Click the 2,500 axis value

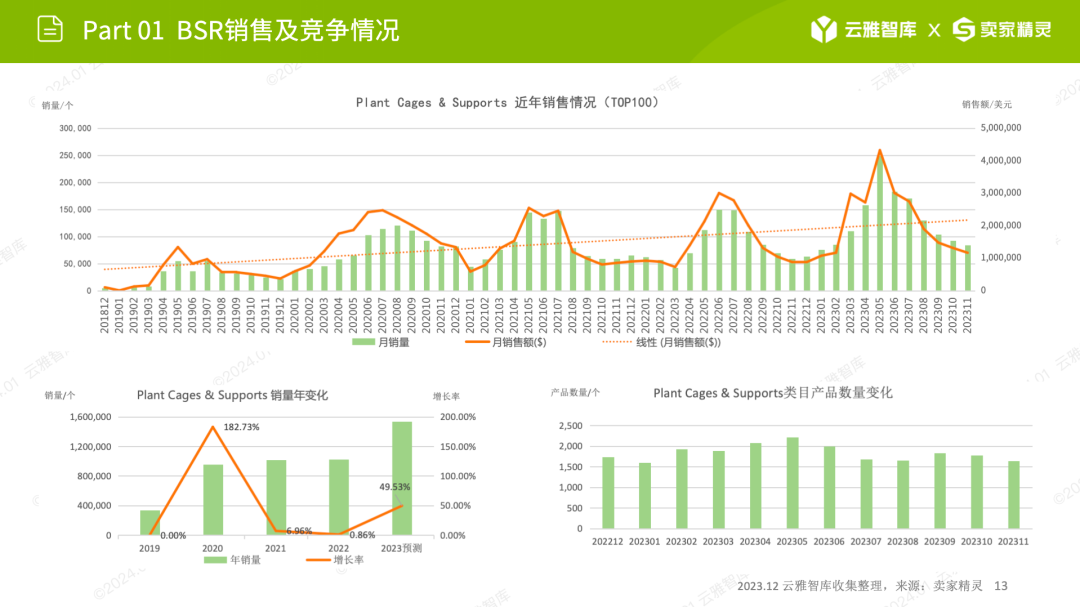[570, 426]
